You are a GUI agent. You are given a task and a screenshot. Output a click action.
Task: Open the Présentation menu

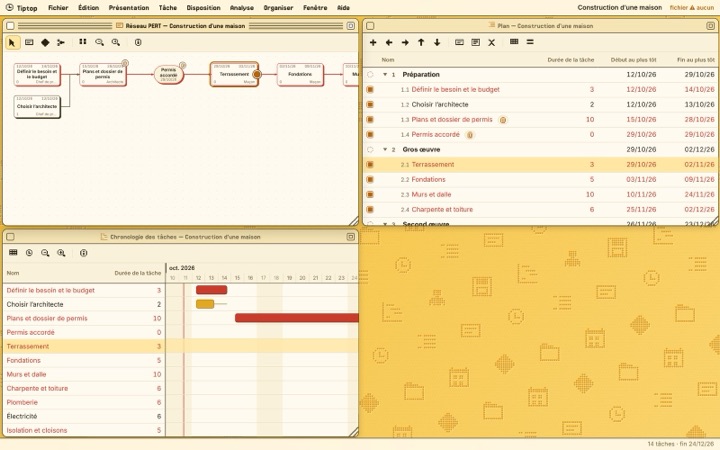click(x=129, y=8)
